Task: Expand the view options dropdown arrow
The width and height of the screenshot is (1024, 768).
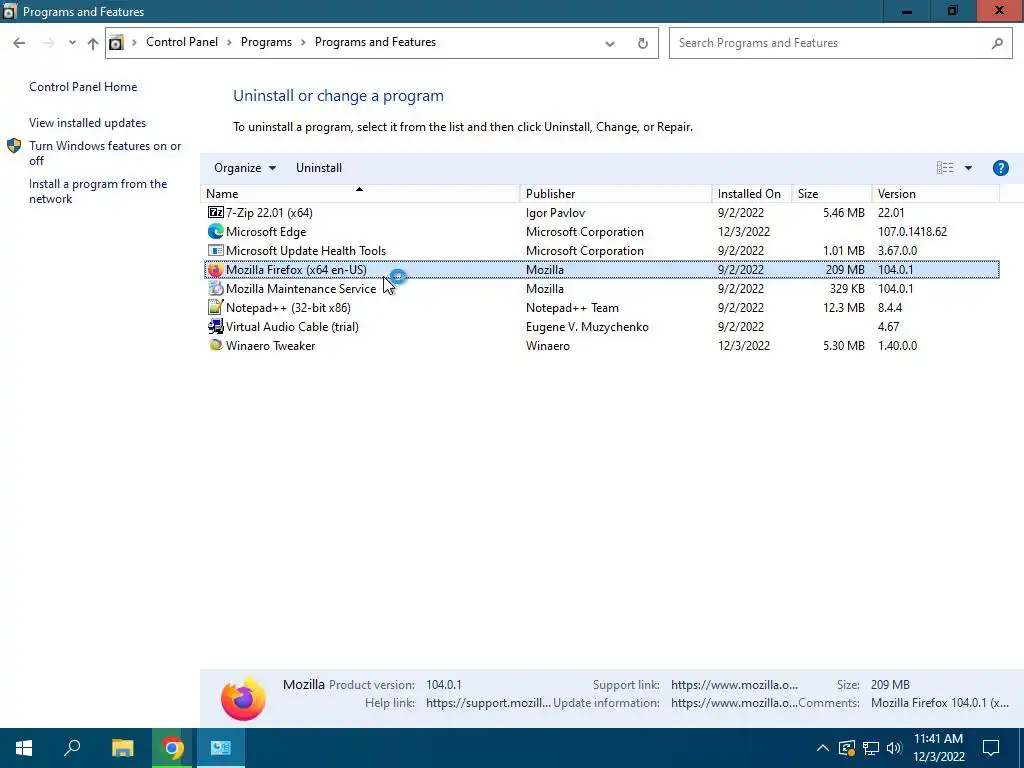Action: [x=968, y=168]
